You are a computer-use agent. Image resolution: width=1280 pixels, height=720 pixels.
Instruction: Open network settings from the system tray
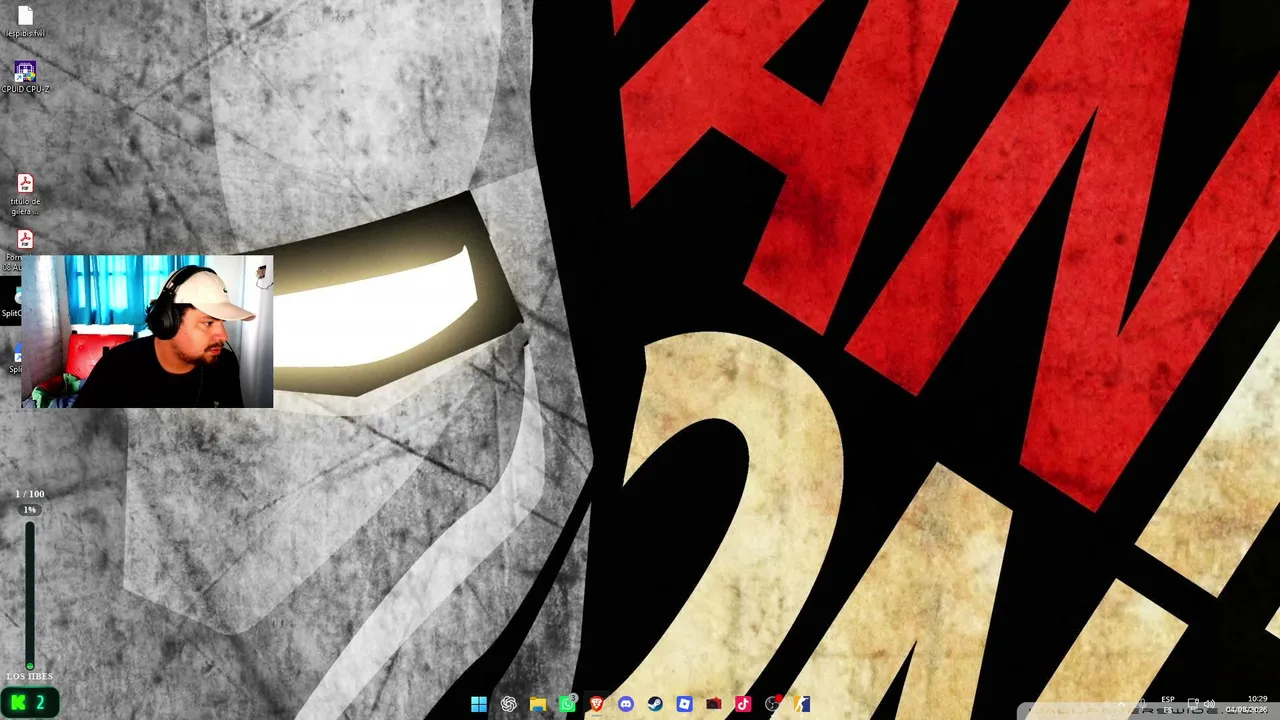[1193, 704]
